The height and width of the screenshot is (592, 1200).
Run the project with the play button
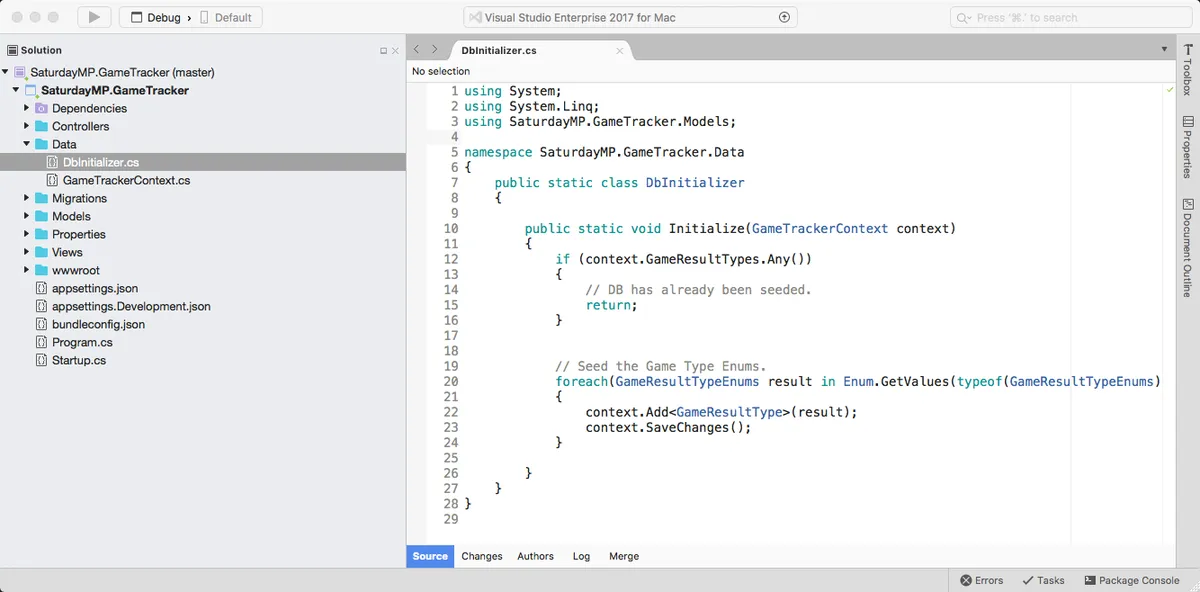point(94,17)
